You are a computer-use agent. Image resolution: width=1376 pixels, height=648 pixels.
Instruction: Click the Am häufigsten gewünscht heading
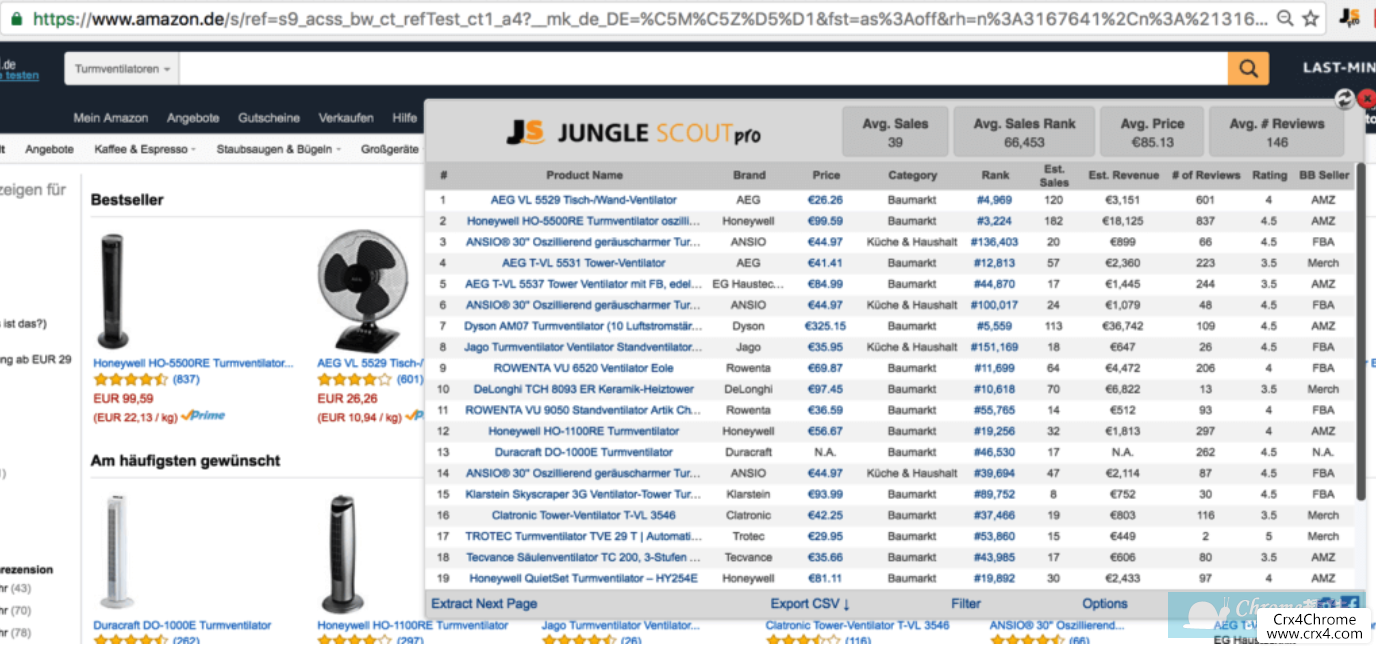point(185,461)
